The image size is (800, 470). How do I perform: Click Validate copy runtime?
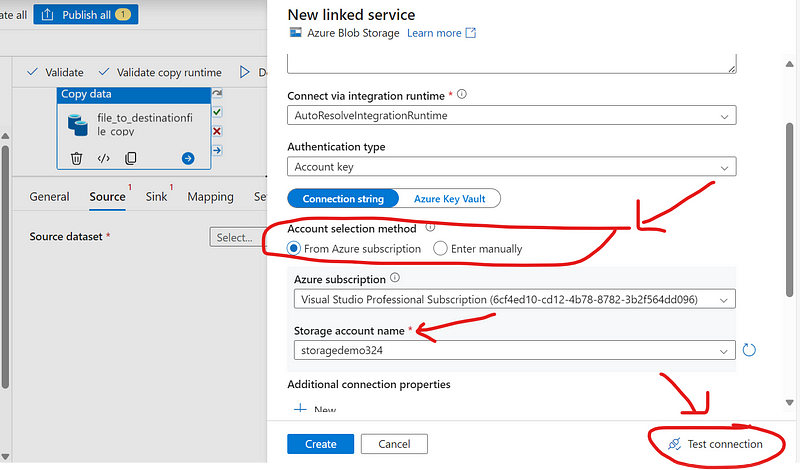tap(160, 72)
